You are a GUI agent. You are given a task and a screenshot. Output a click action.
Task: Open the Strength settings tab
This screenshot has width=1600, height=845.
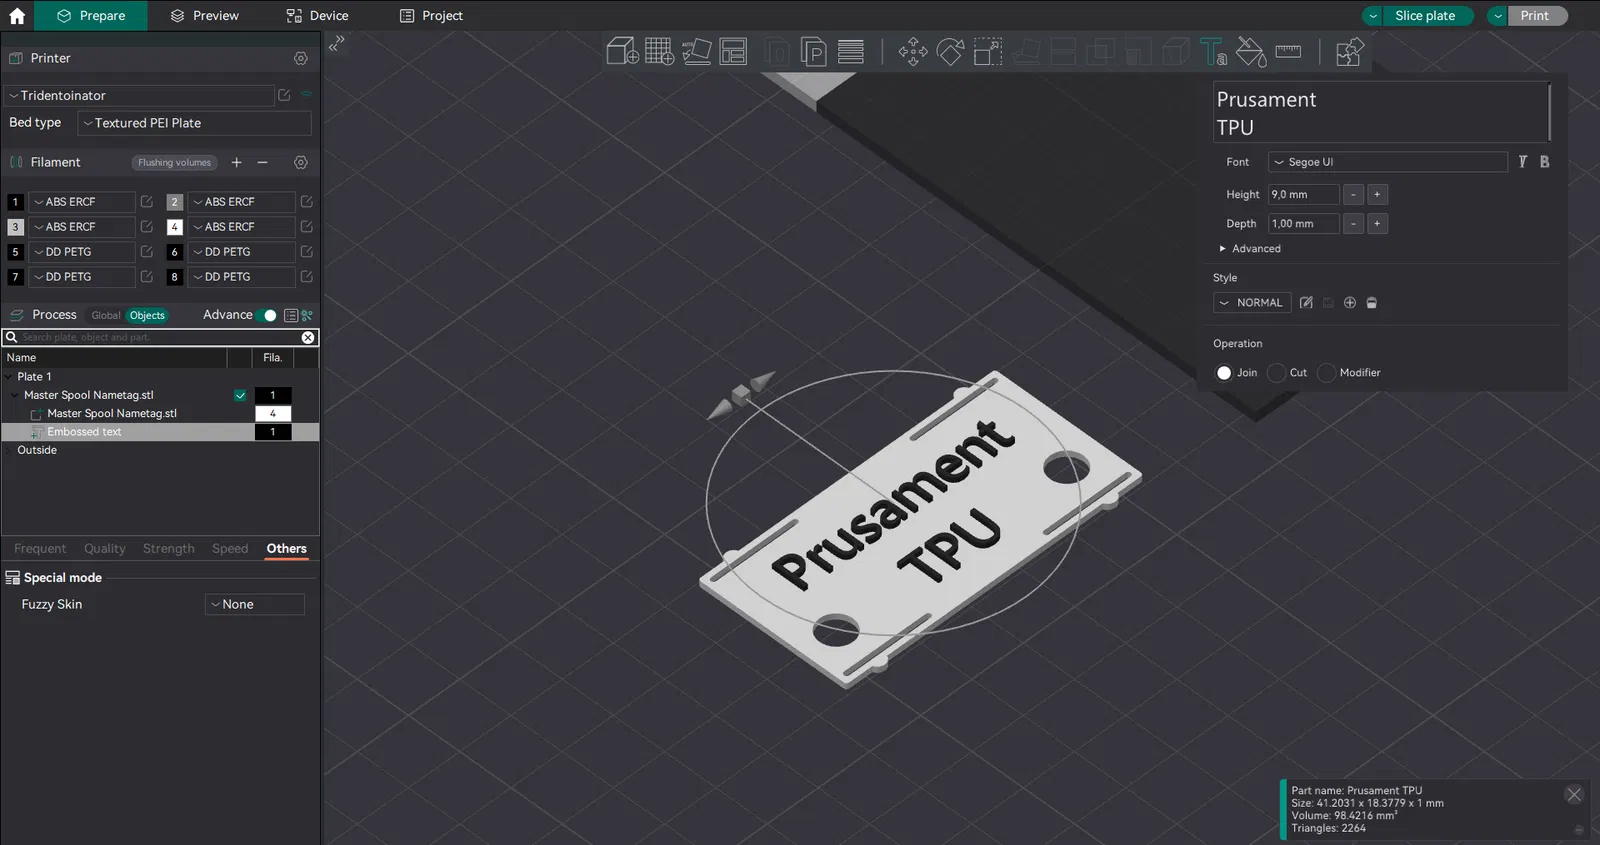click(x=169, y=549)
